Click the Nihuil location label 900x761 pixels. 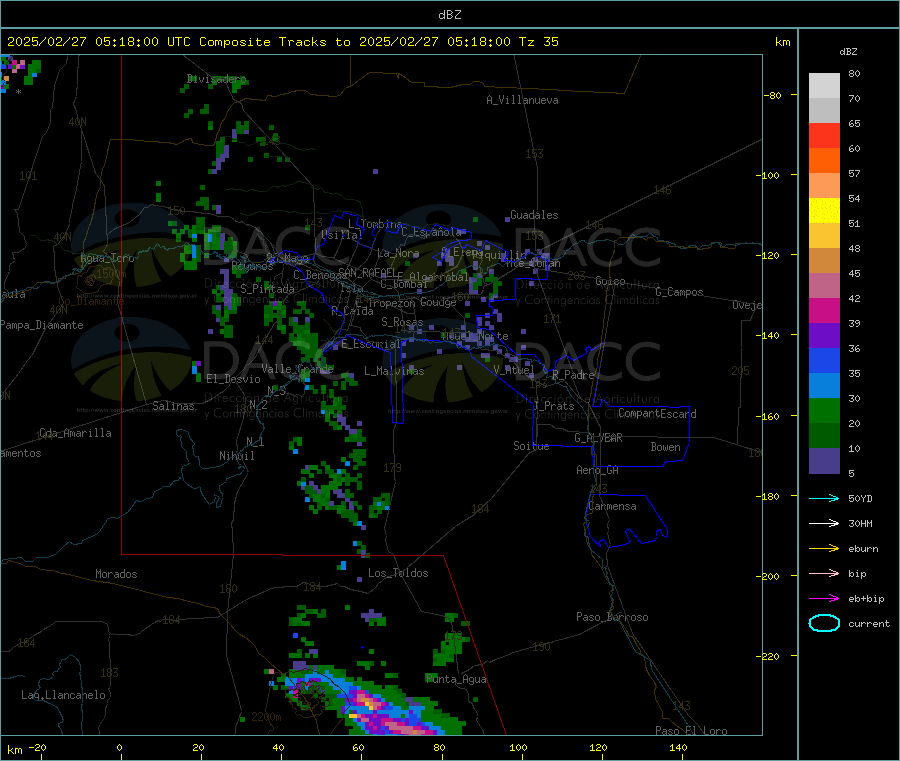236,456
